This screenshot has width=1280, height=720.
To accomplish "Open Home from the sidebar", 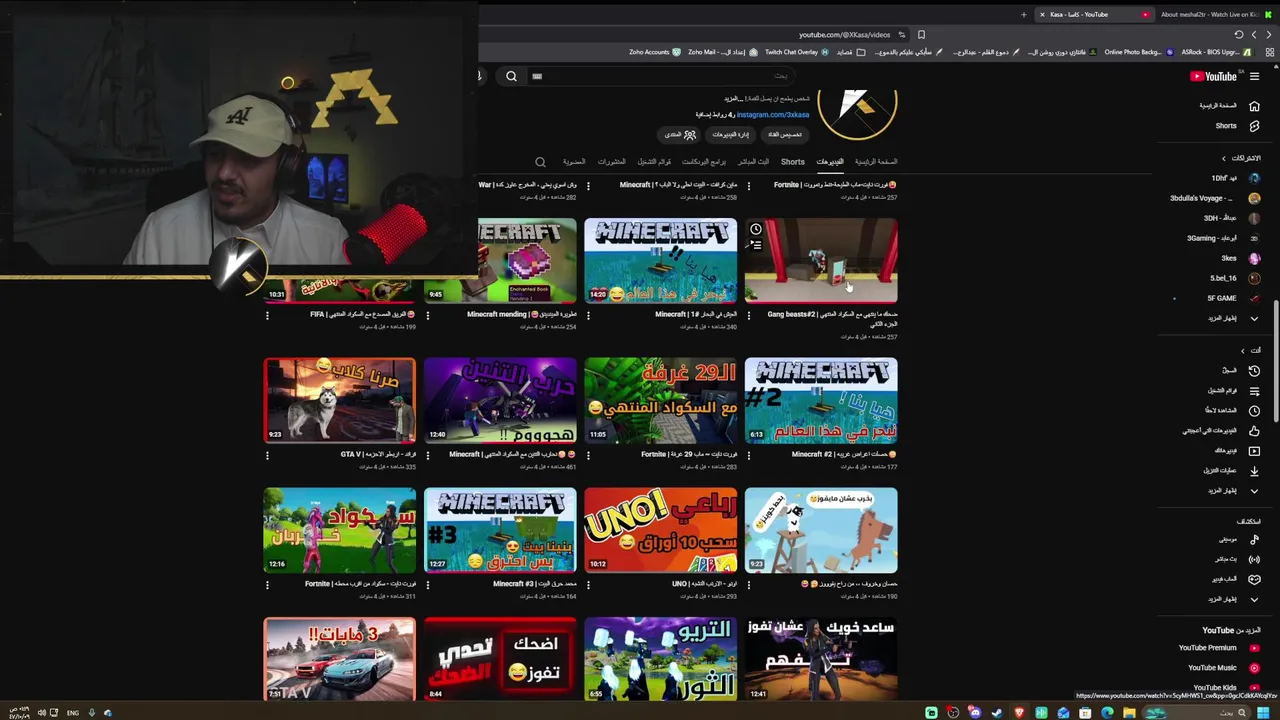I will click(x=1229, y=106).
